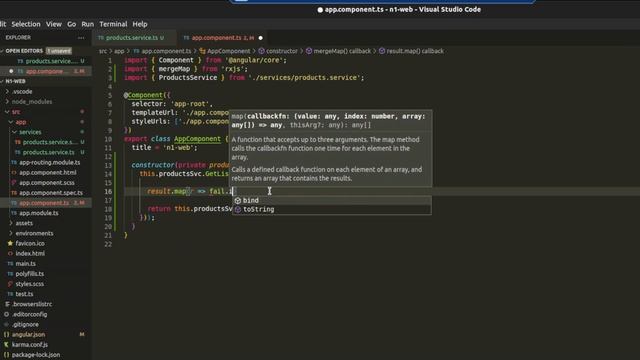Open products.service.spec.ts file in services

pos(49,142)
